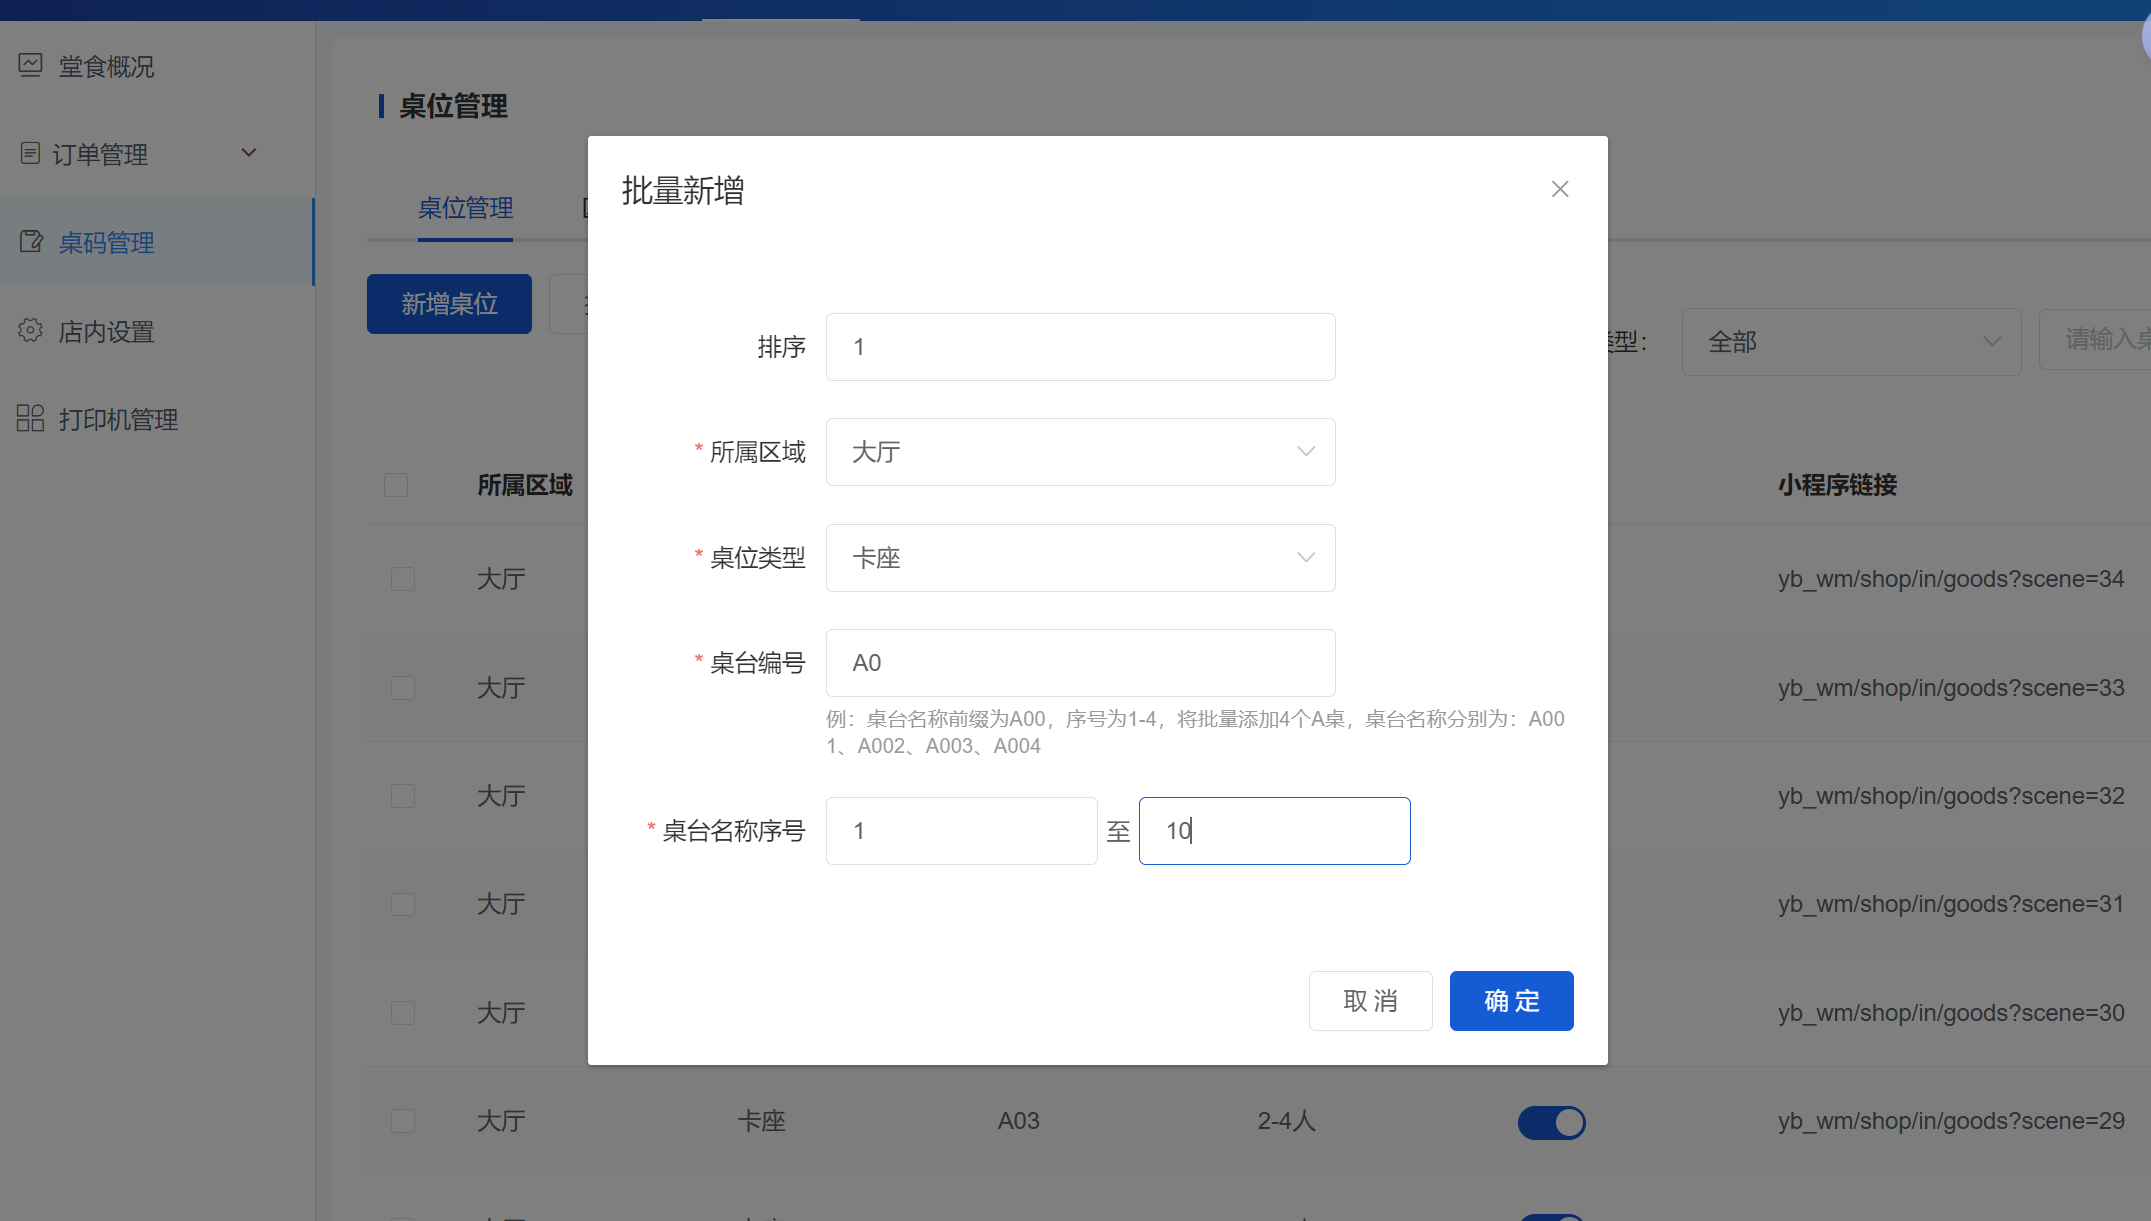Expand the 订单管理 submenu chevron
This screenshot has width=2151, height=1221.
(249, 153)
